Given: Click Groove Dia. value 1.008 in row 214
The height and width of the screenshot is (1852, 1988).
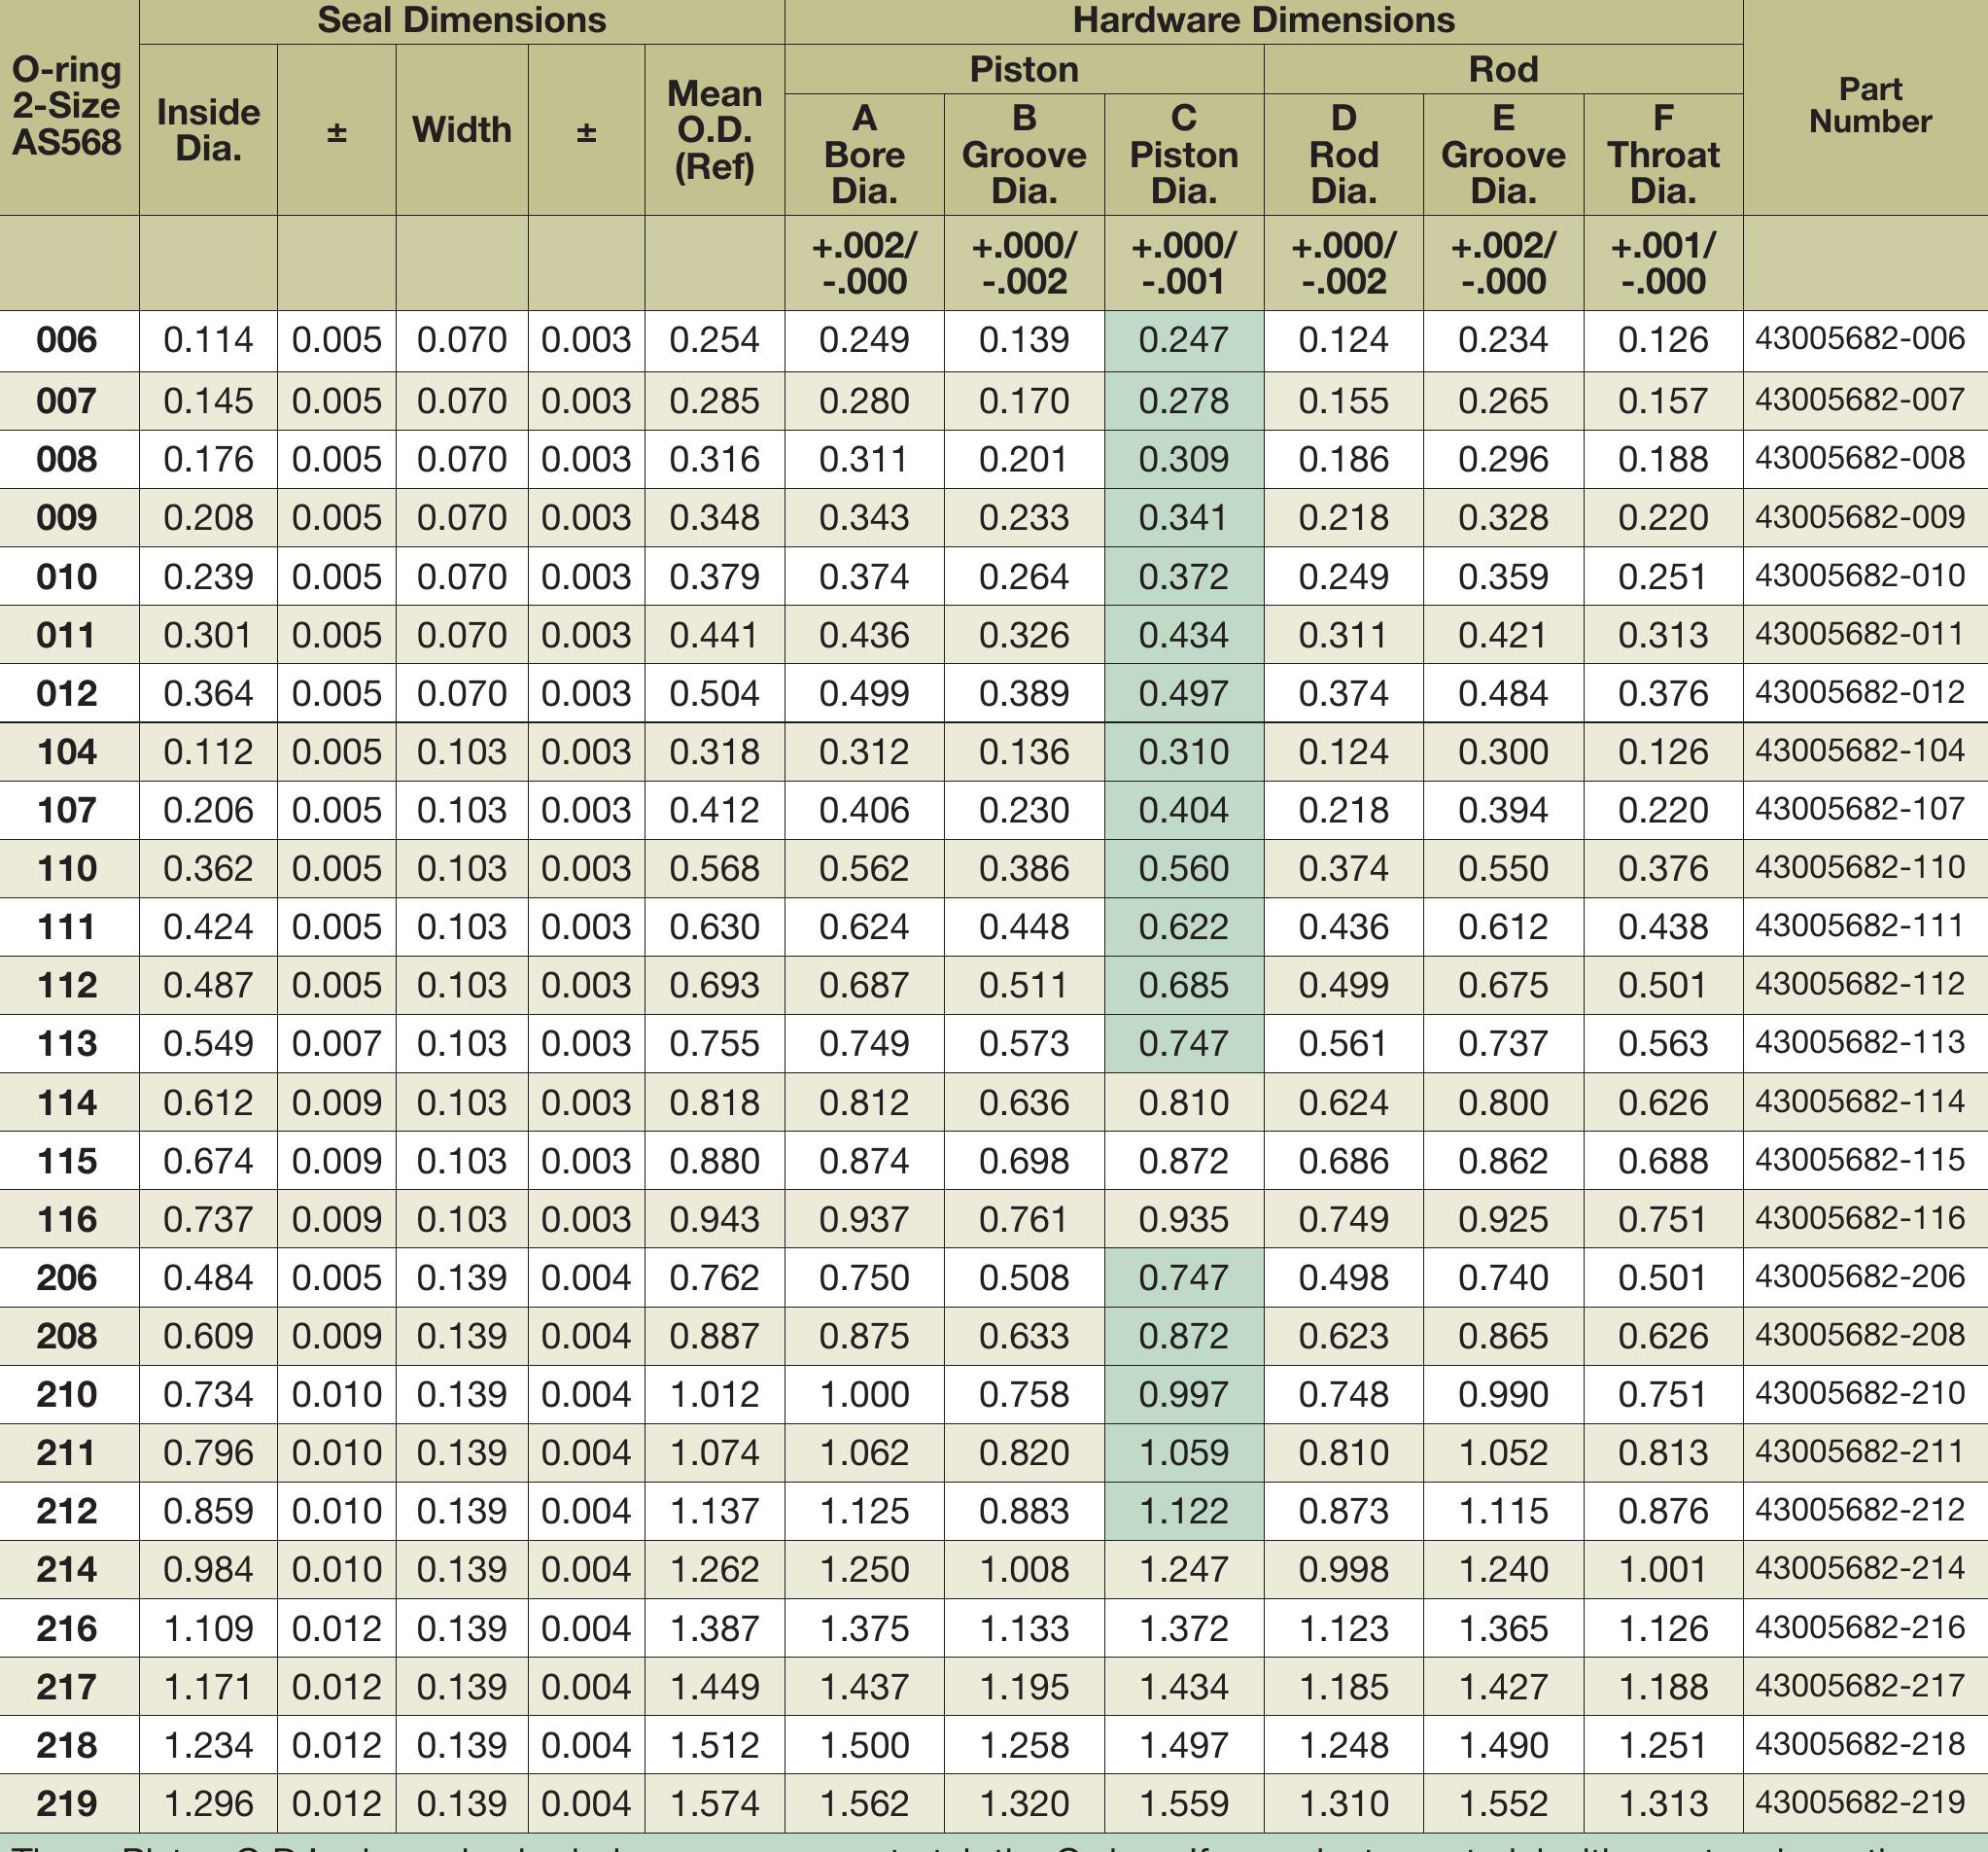Looking at the screenshot, I should click(1024, 1570).
